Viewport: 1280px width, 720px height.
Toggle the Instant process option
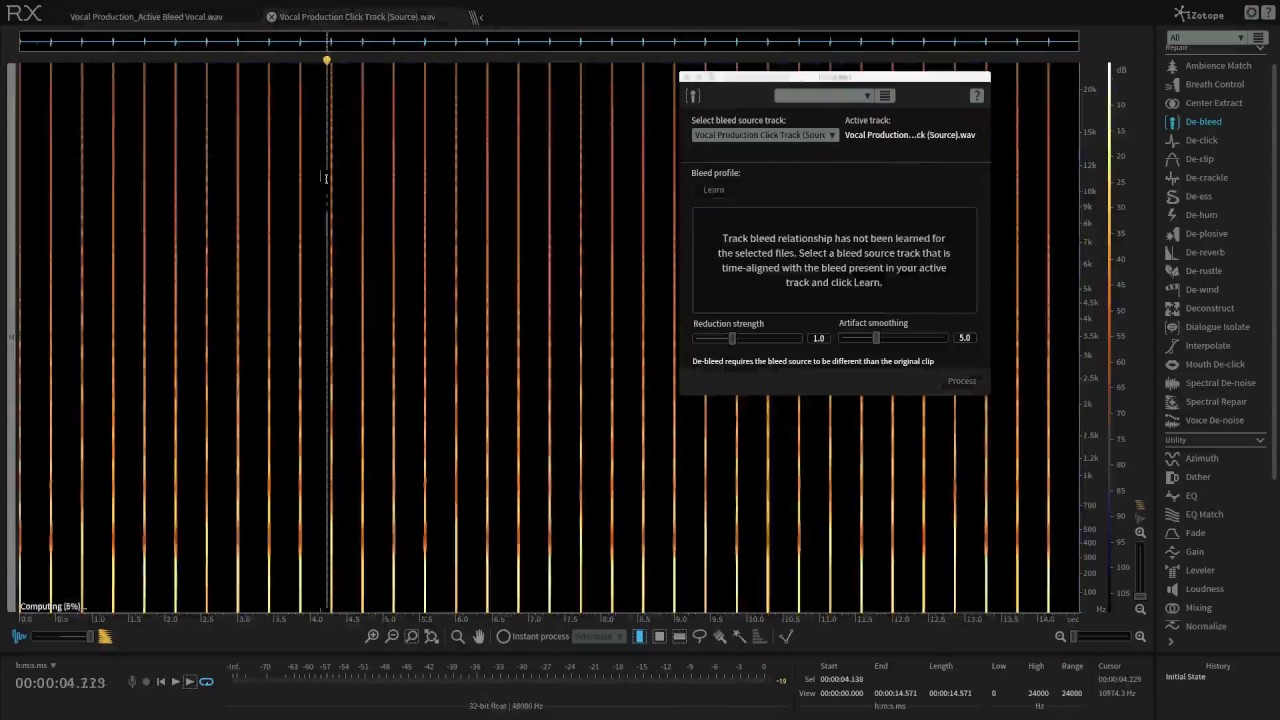coord(533,636)
